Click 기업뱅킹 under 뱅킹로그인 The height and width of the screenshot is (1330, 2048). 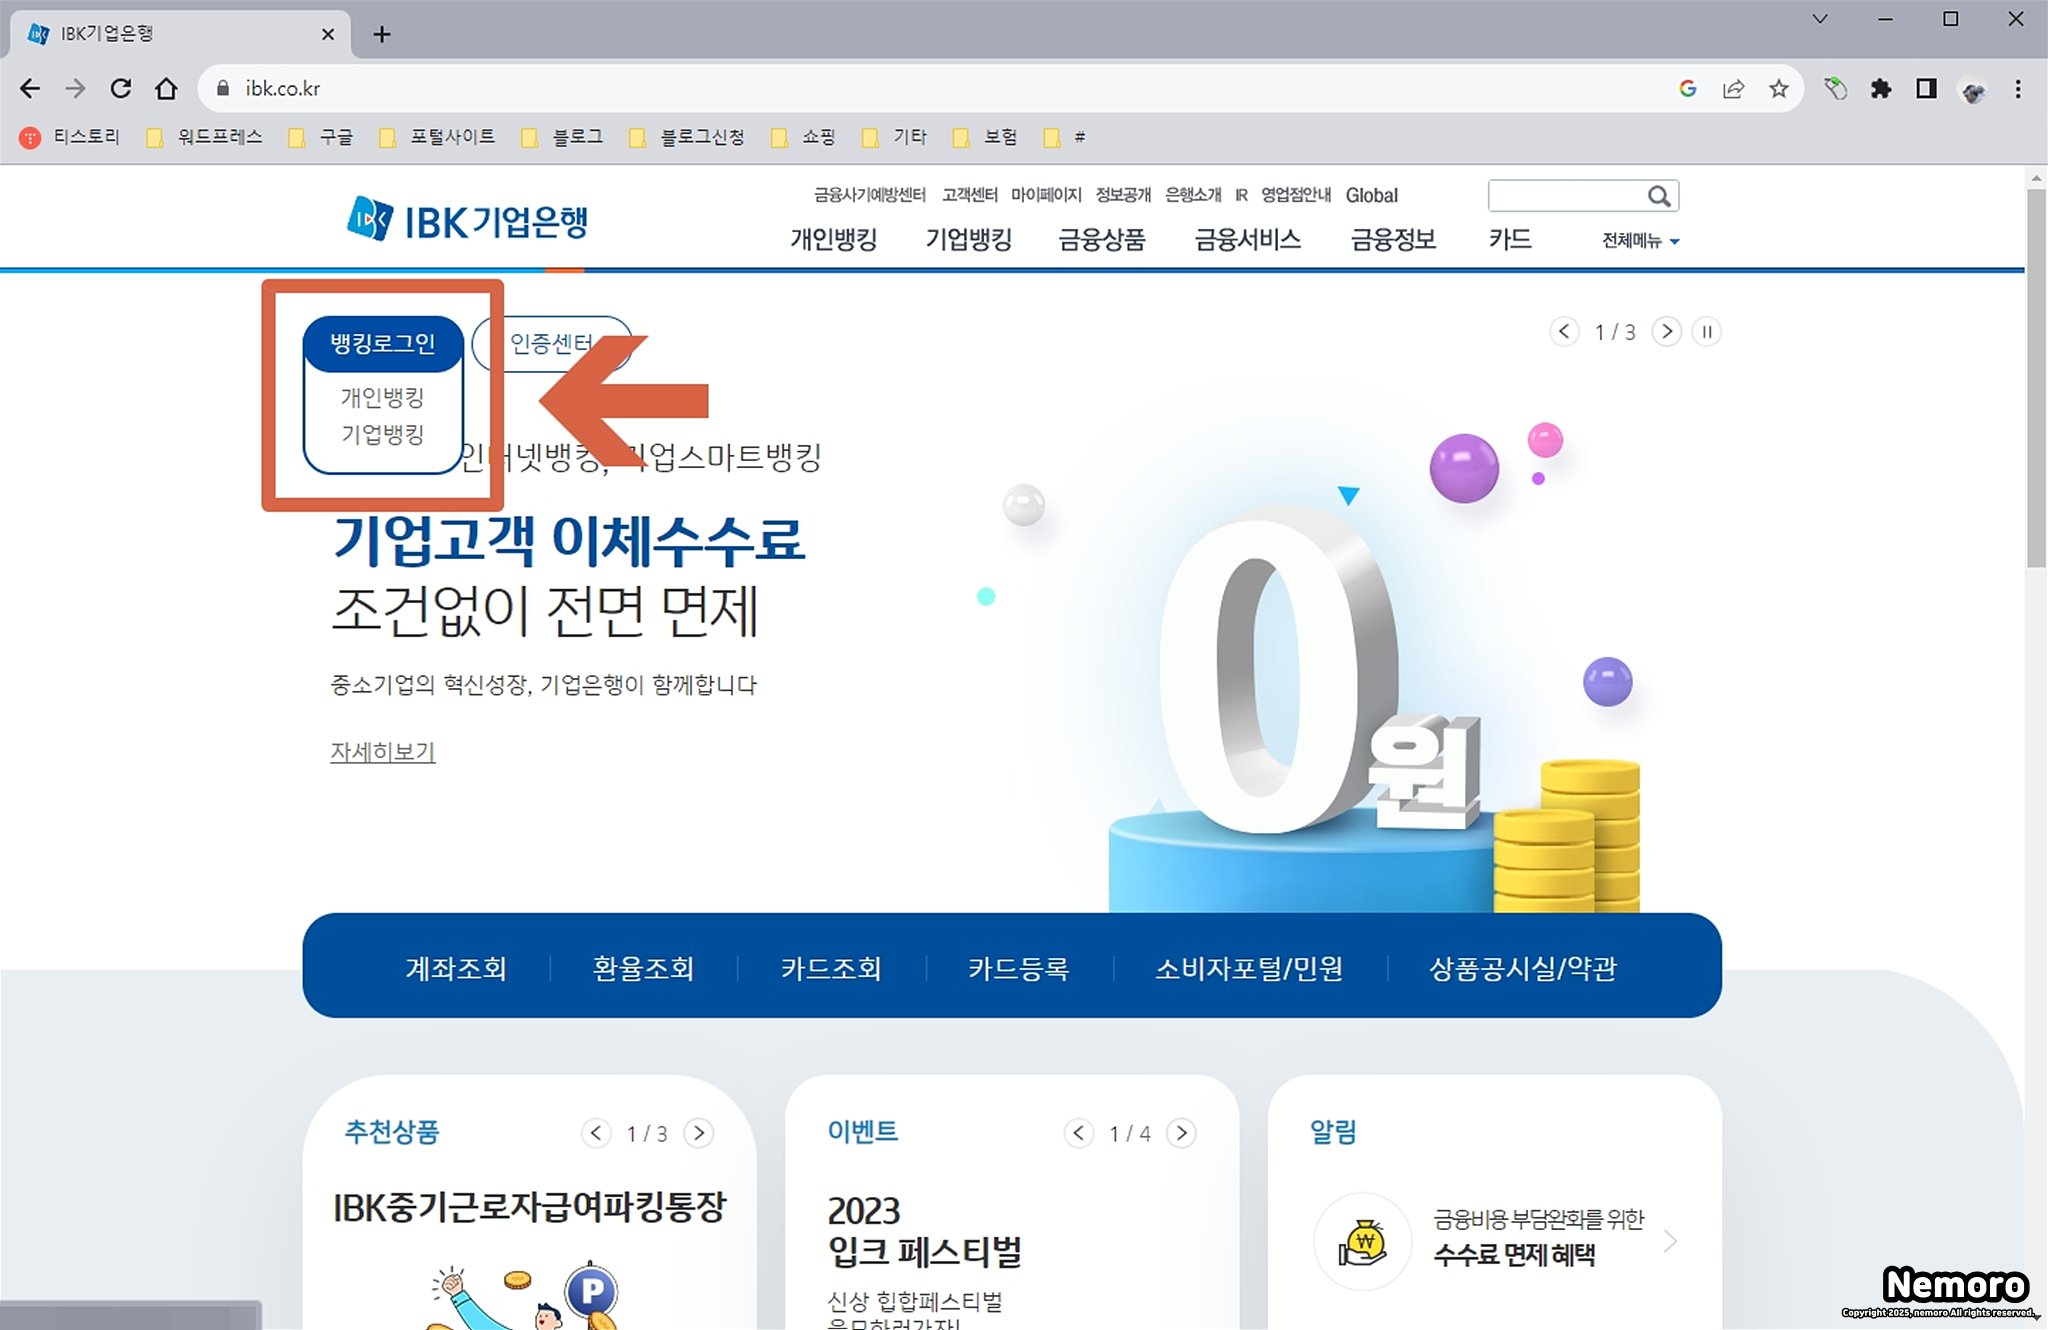point(382,434)
